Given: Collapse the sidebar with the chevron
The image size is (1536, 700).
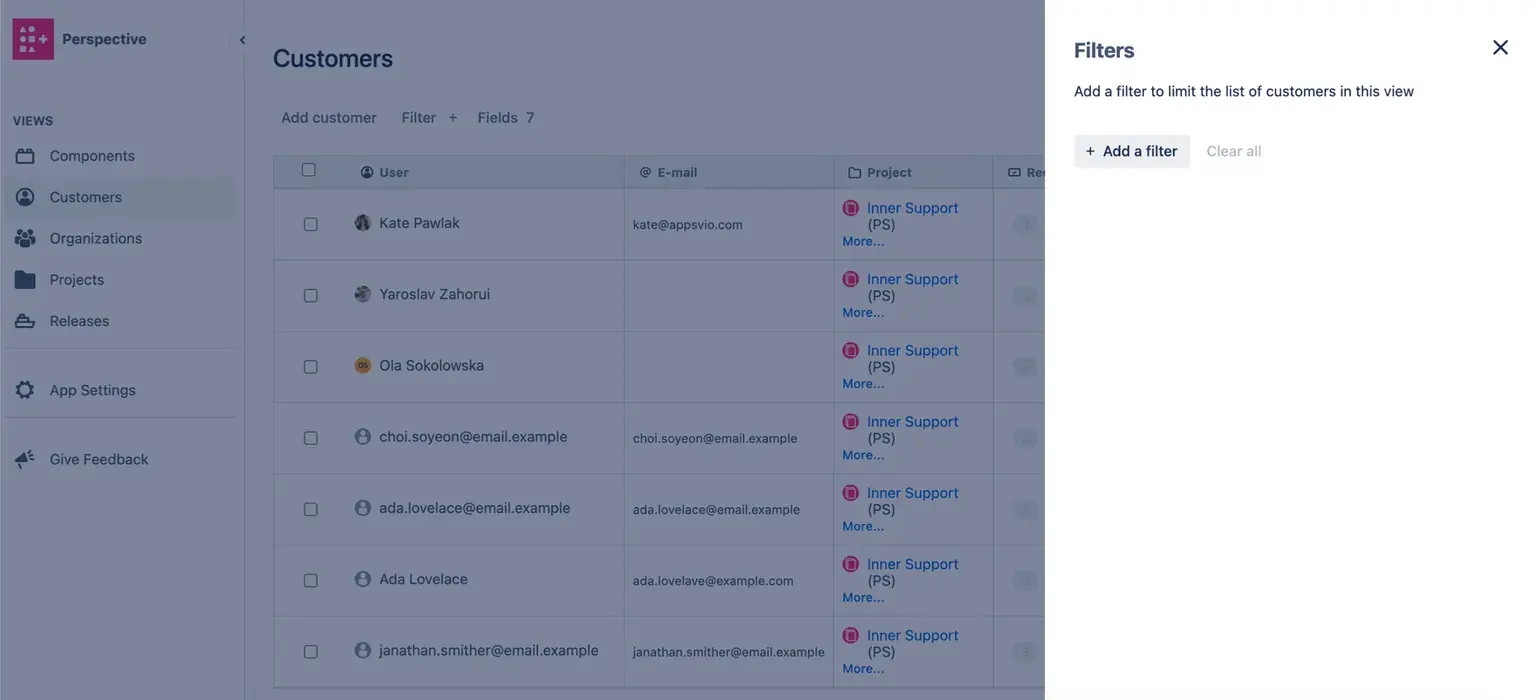Looking at the screenshot, I should coord(242,40).
